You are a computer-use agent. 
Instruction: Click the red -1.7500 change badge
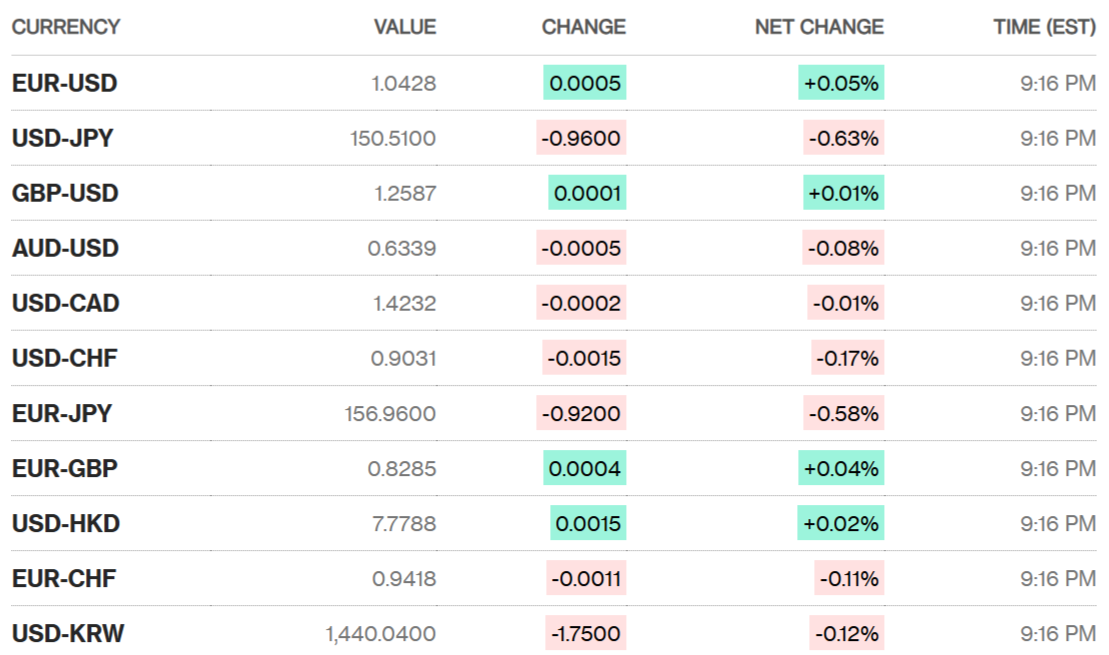click(x=585, y=633)
